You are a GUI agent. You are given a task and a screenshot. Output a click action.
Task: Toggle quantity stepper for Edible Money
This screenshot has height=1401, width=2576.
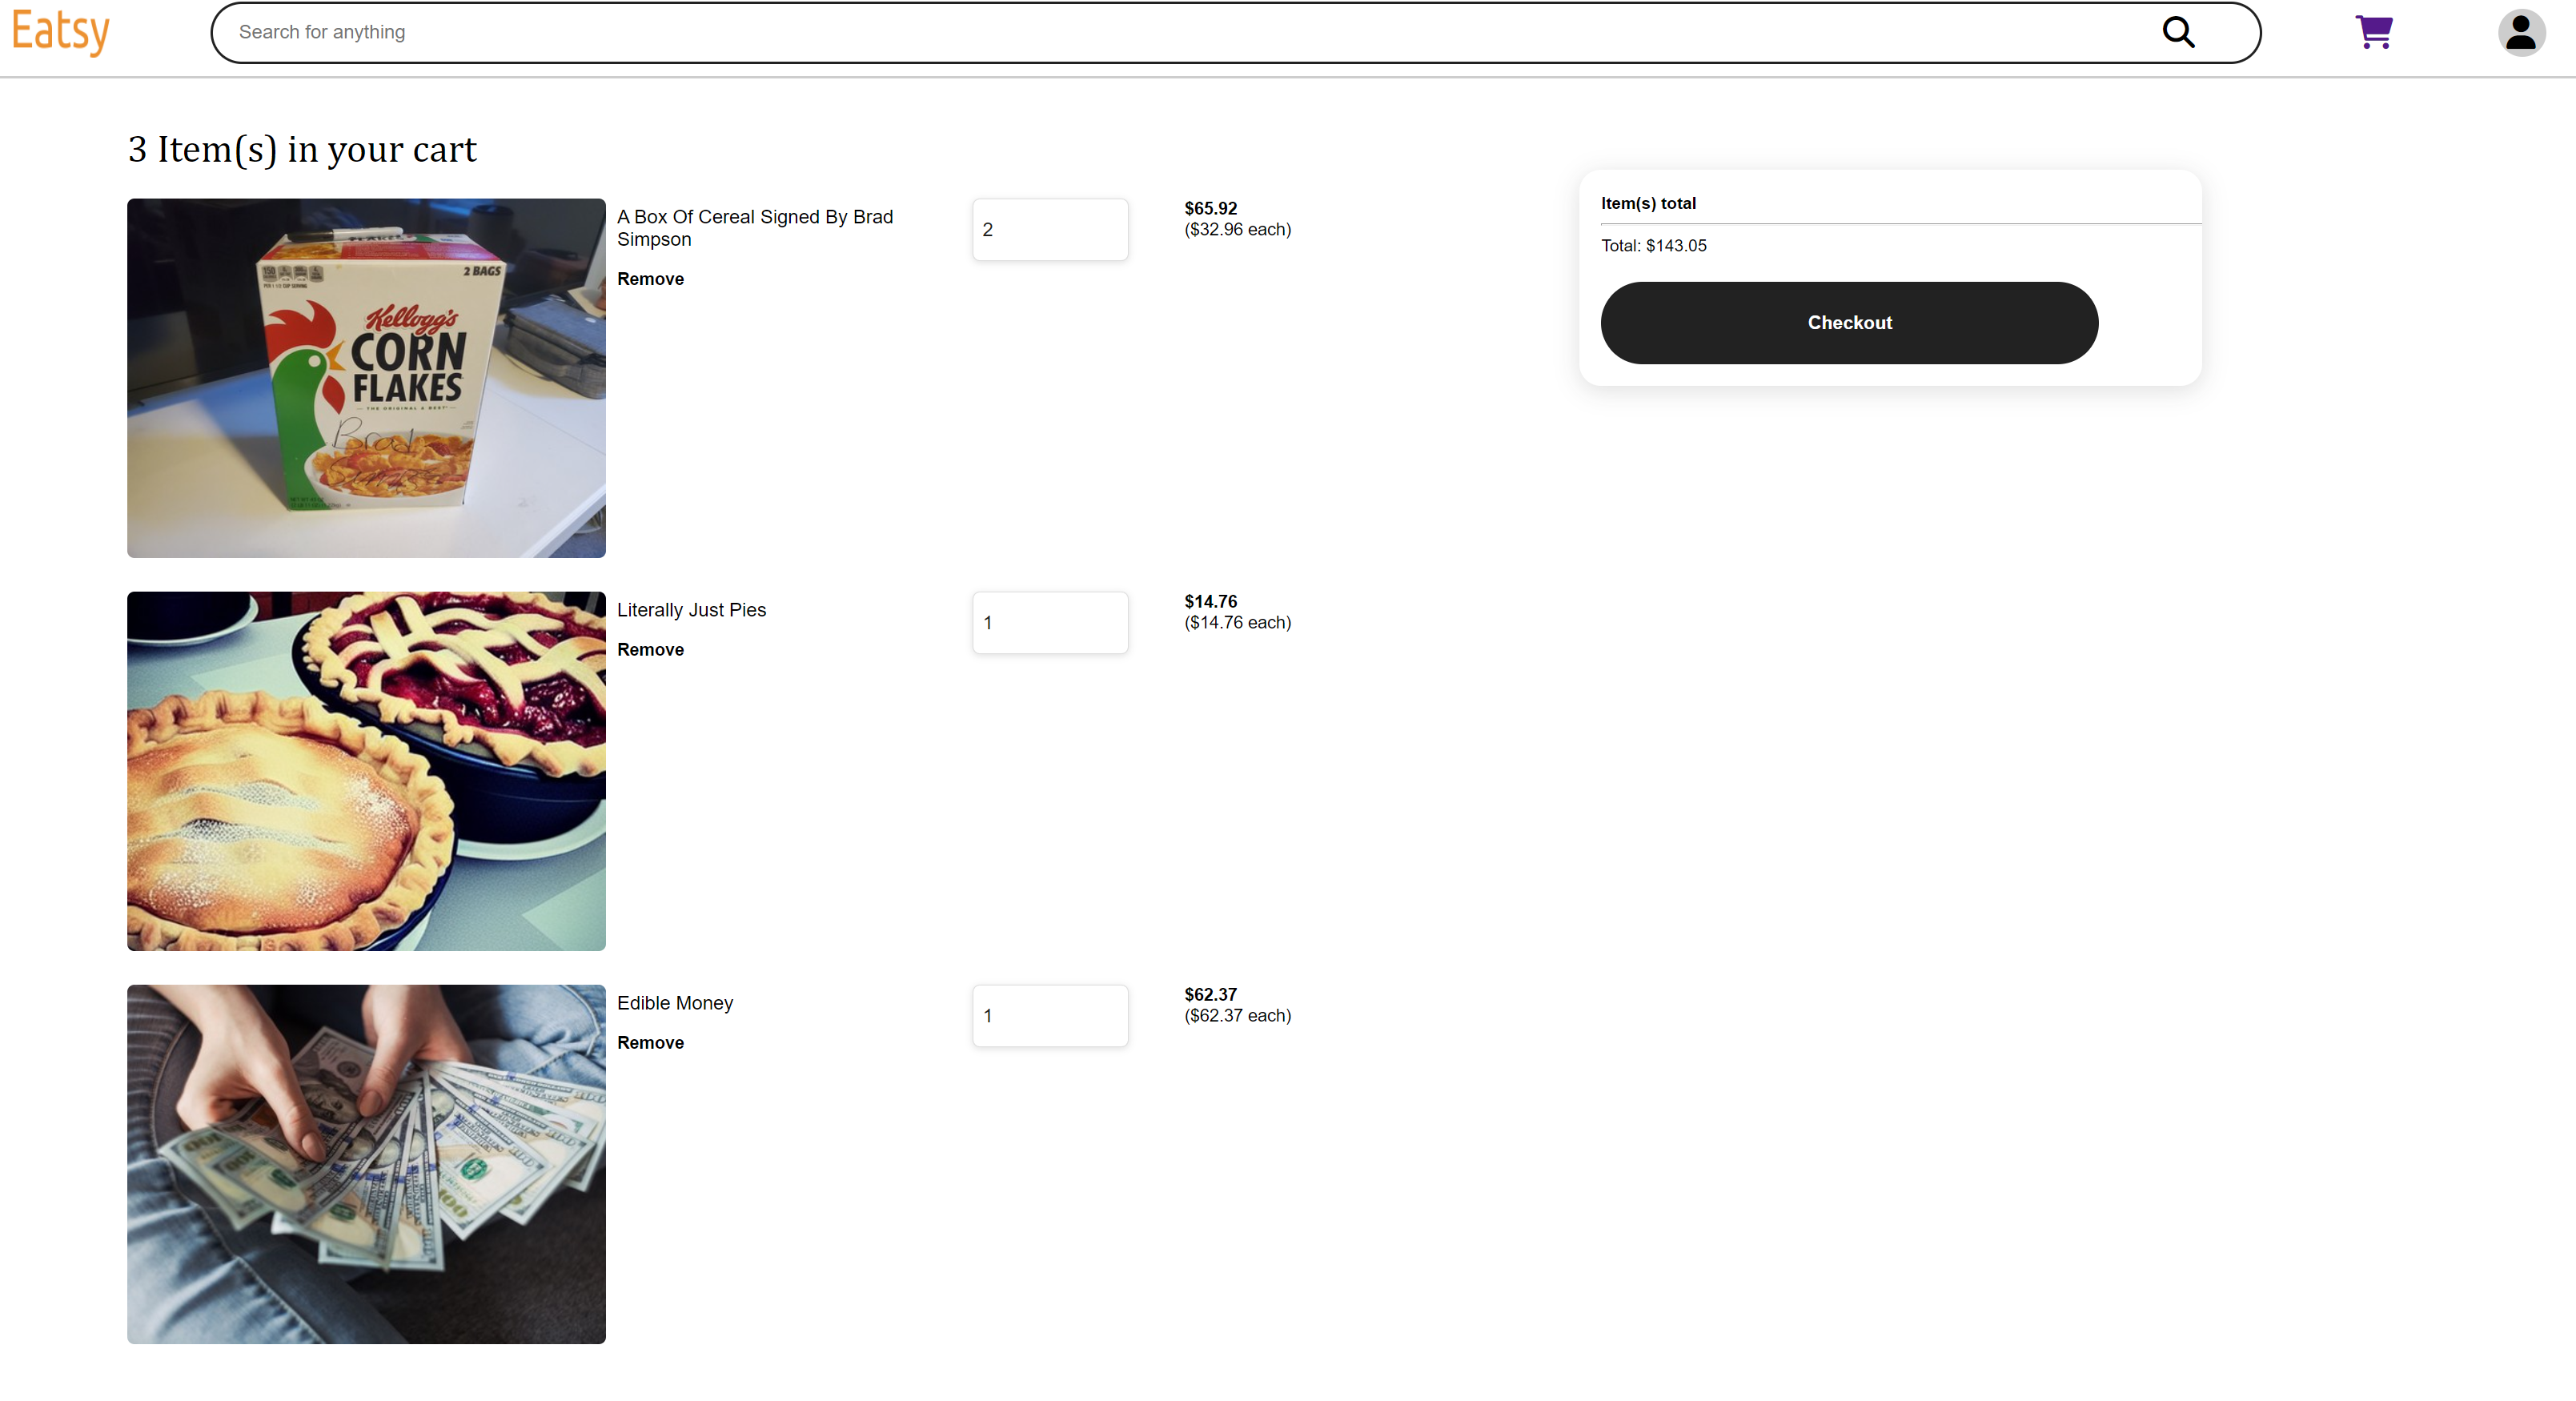pos(1050,1014)
